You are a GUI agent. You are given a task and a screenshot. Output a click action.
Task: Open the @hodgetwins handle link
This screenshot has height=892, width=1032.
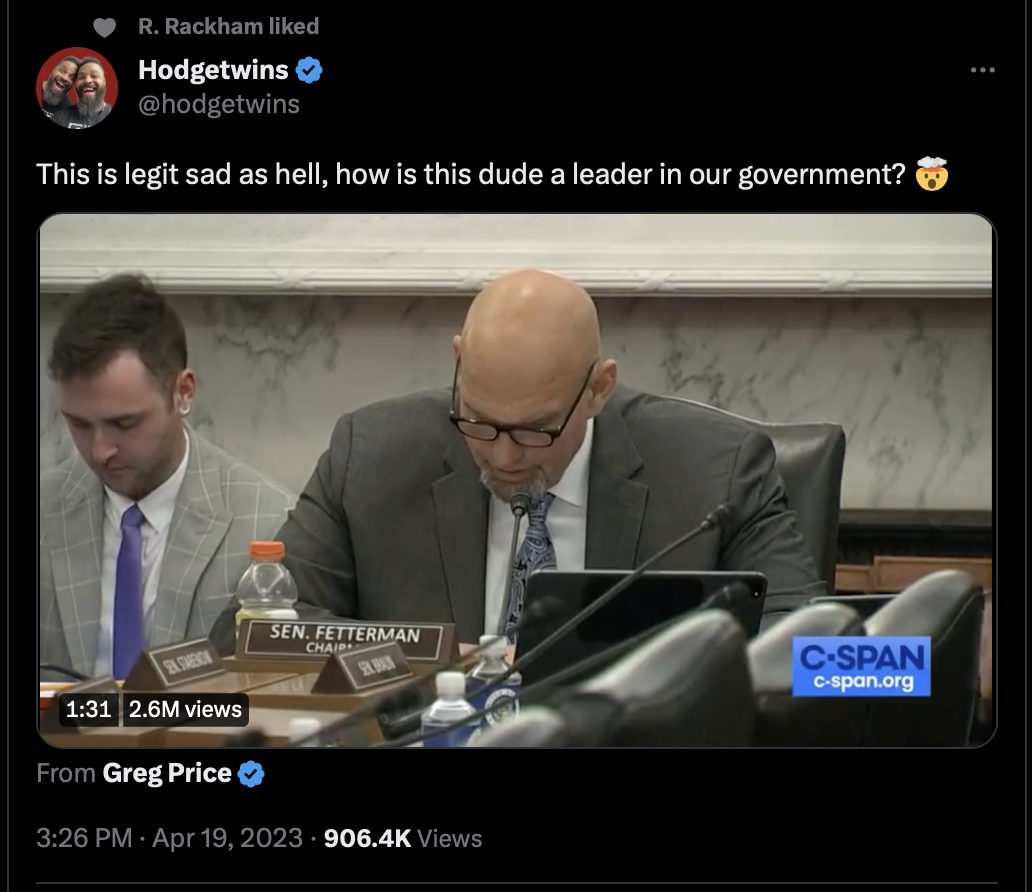[x=219, y=104]
